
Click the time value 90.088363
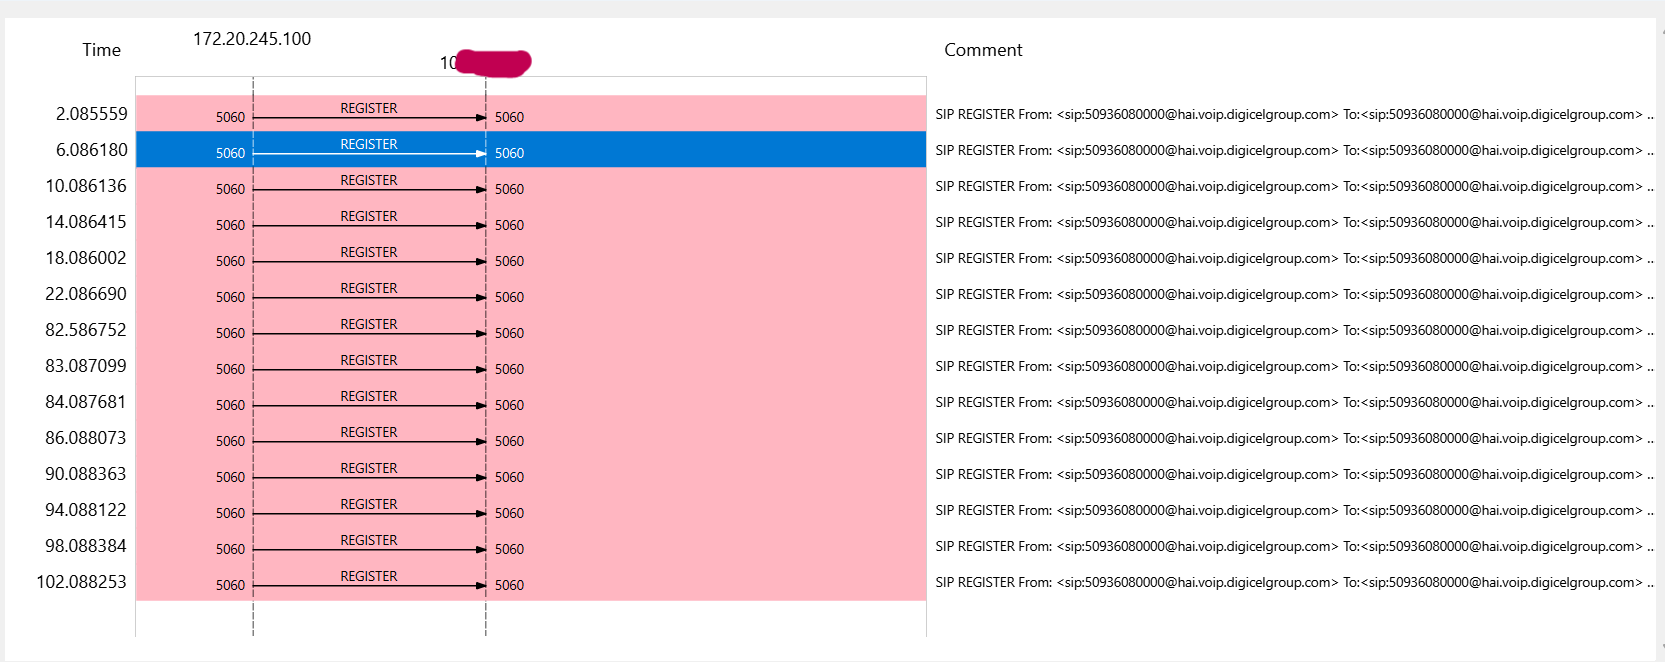coord(86,474)
